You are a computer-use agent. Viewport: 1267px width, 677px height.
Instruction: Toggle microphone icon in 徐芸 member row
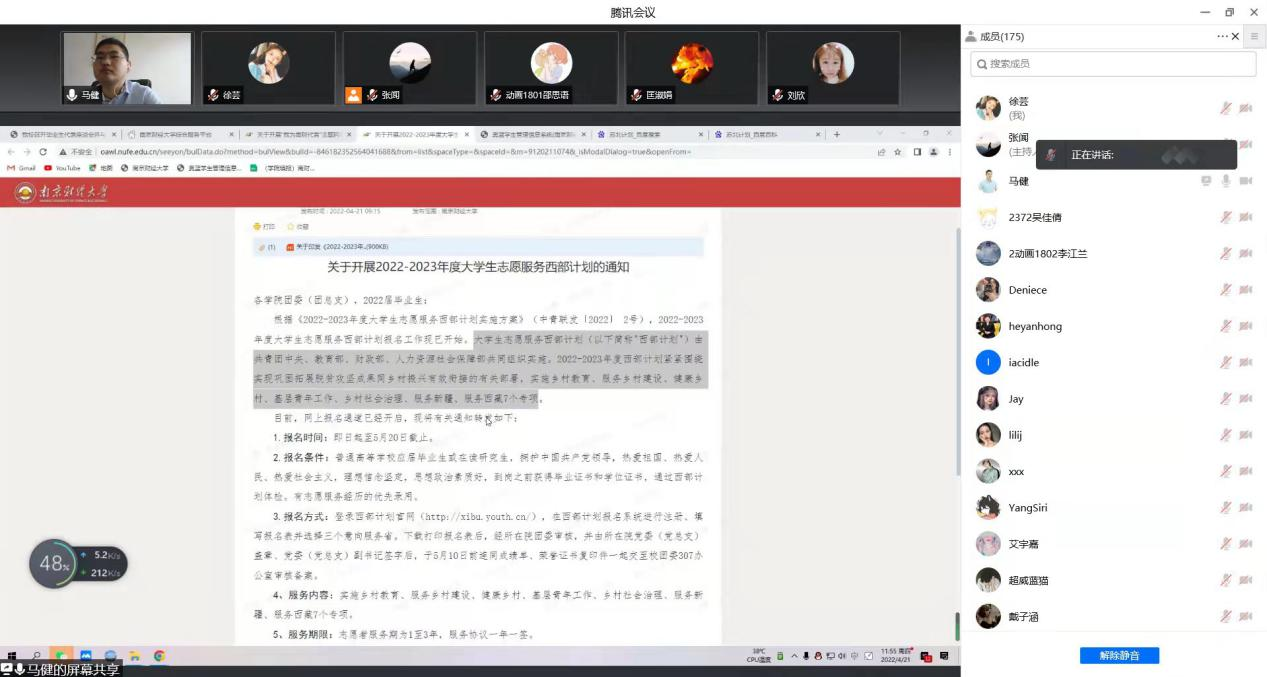(x=1226, y=108)
